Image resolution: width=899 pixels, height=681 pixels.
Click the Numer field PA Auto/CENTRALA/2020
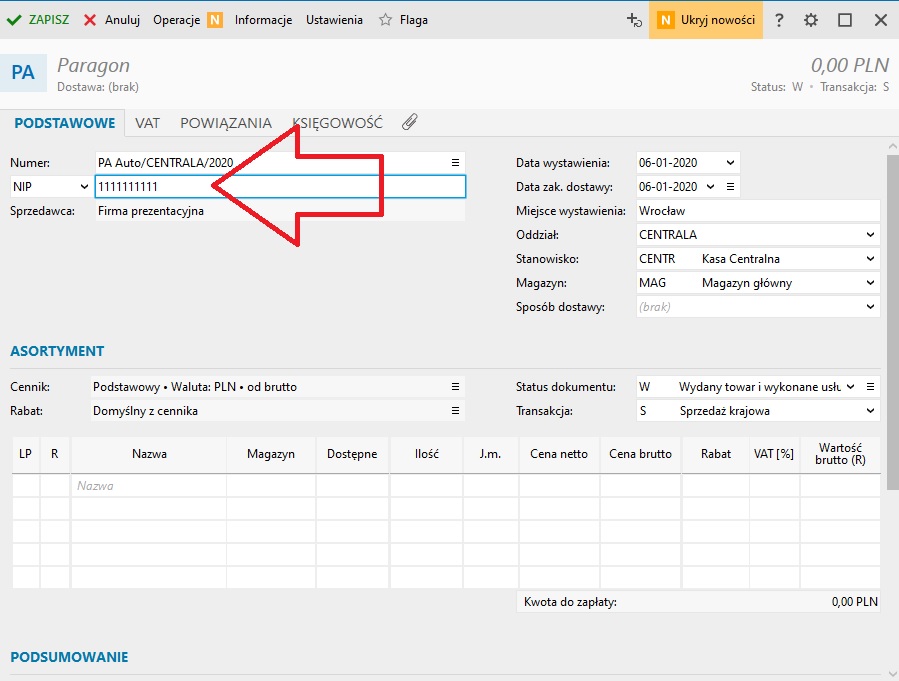click(280, 163)
